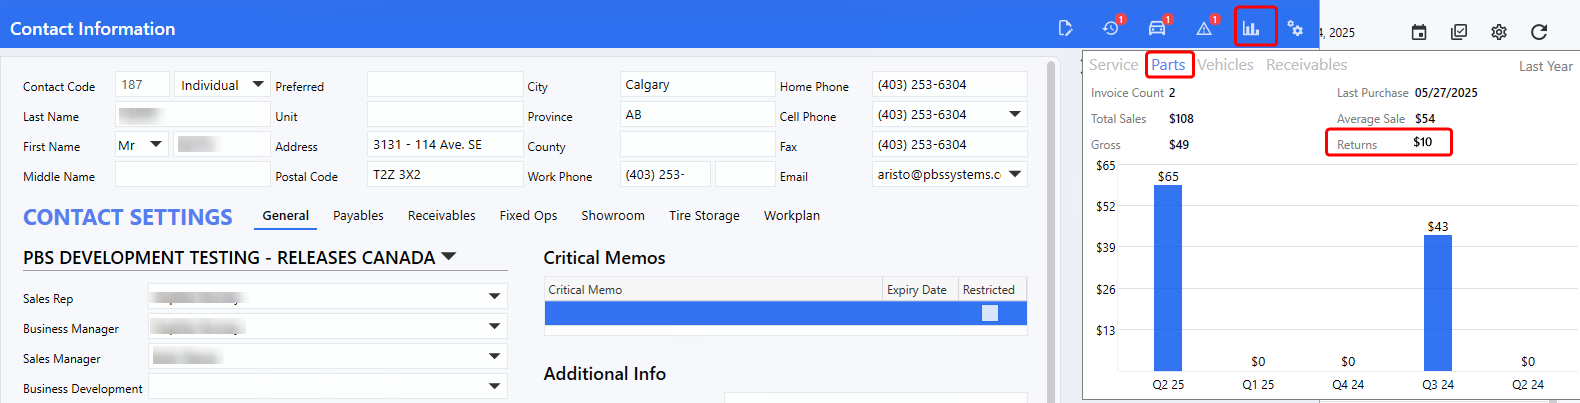
Task: Toggle the Restricted checkbox in Critical Memos
Action: tap(990, 313)
